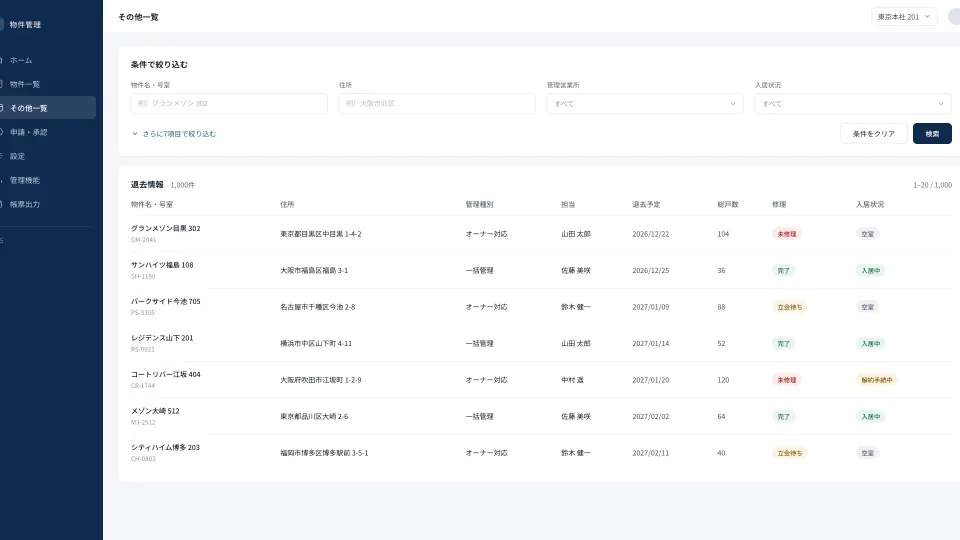Click address 大阪市福島区福島 3-1
Screen dimensions: 960x540
point(314,271)
